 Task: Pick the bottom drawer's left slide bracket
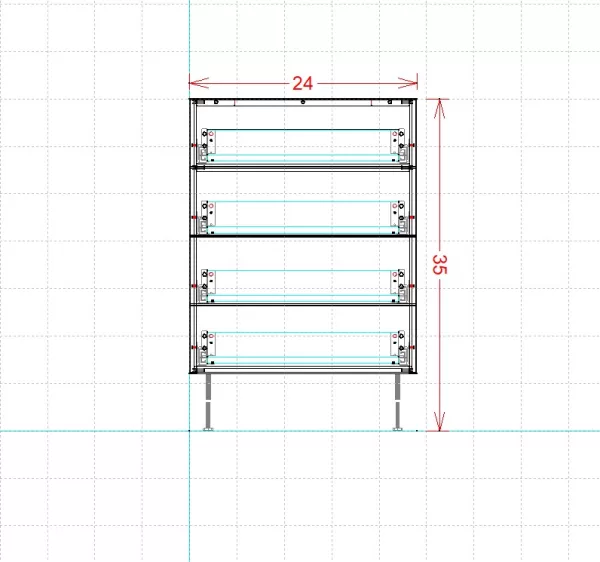click(x=206, y=346)
